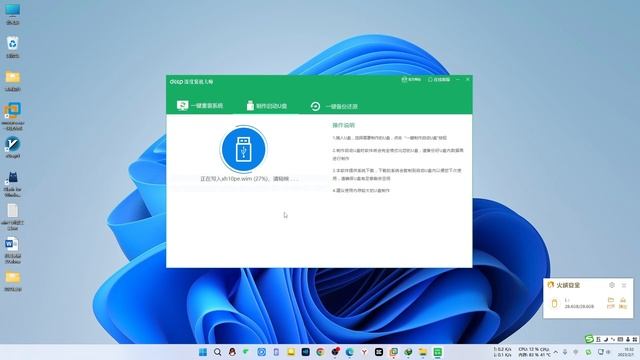Screen dimensions: 640x360
Task: Open Google Chrome from the taskbar
Action: pyautogui.click(x=320, y=352)
